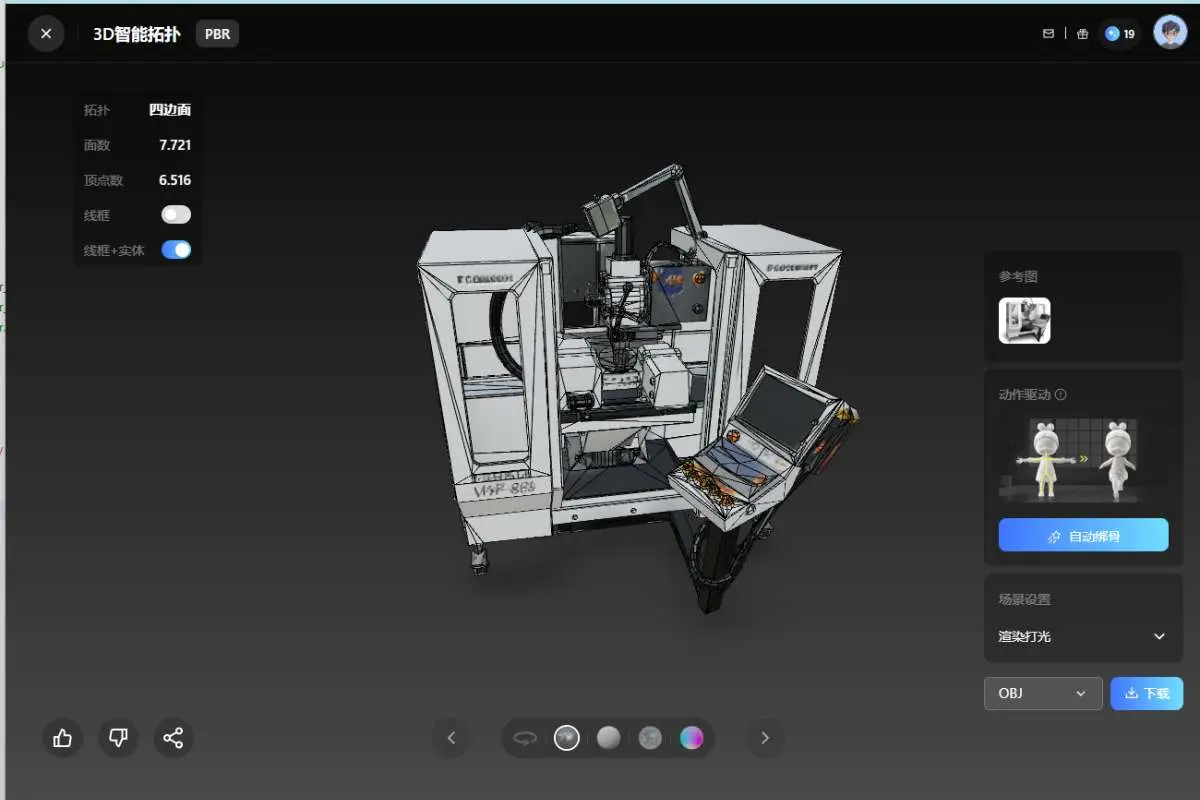Open the 参考图 reference thumbnail
This screenshot has height=800, width=1200.
[1024, 321]
